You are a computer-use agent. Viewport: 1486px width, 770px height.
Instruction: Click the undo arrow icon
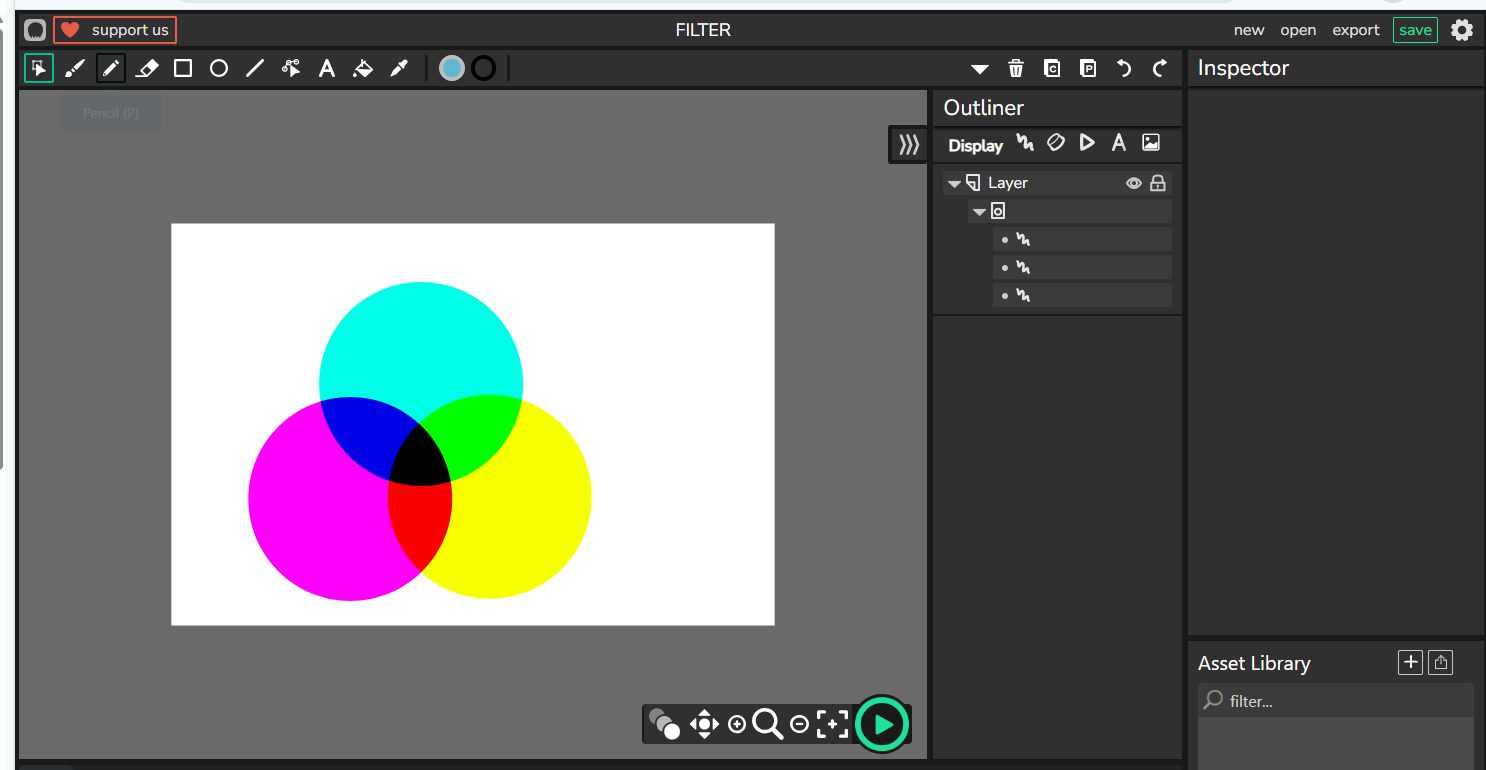pos(1124,68)
